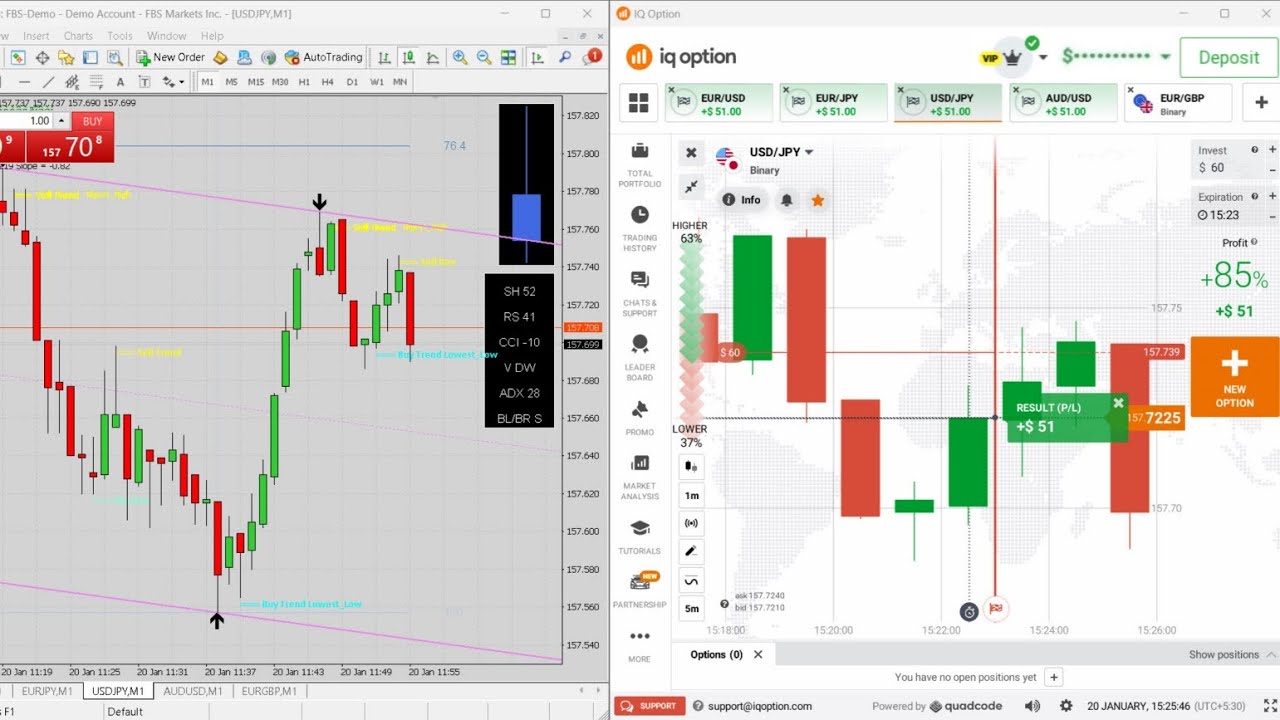
Task: Click the candlestick chart type icon
Action: (x=691, y=466)
